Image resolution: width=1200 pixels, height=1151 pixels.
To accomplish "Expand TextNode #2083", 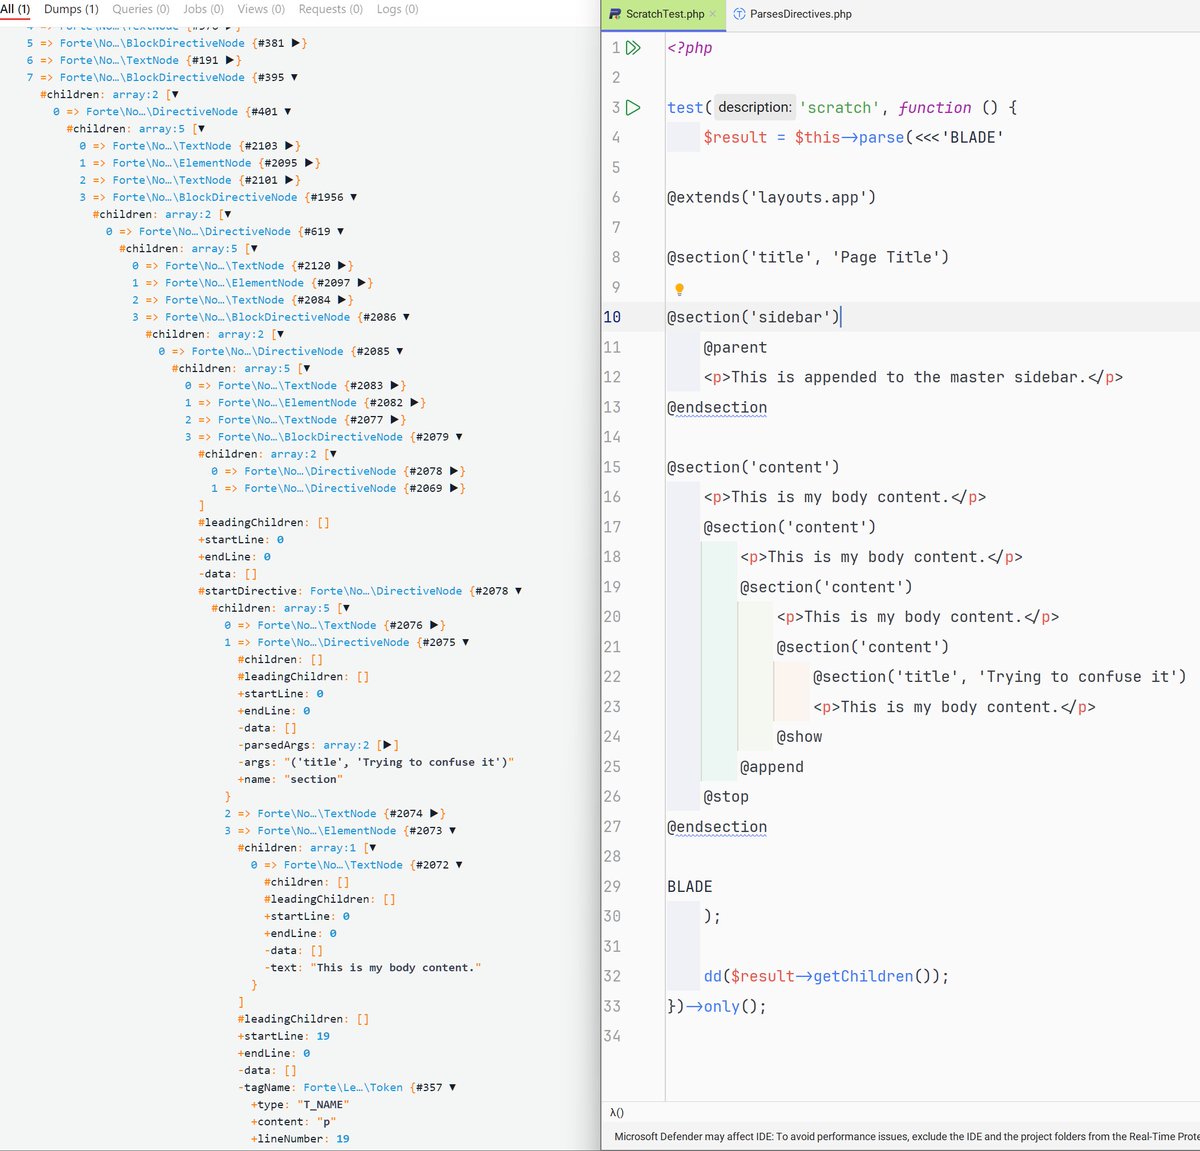I will 394,385.
